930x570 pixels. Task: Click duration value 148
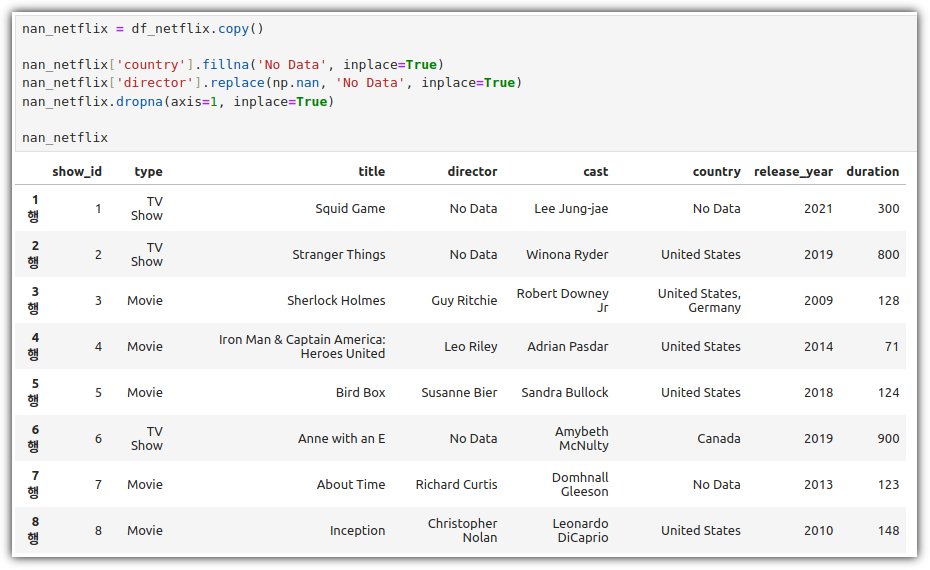[x=888, y=531]
